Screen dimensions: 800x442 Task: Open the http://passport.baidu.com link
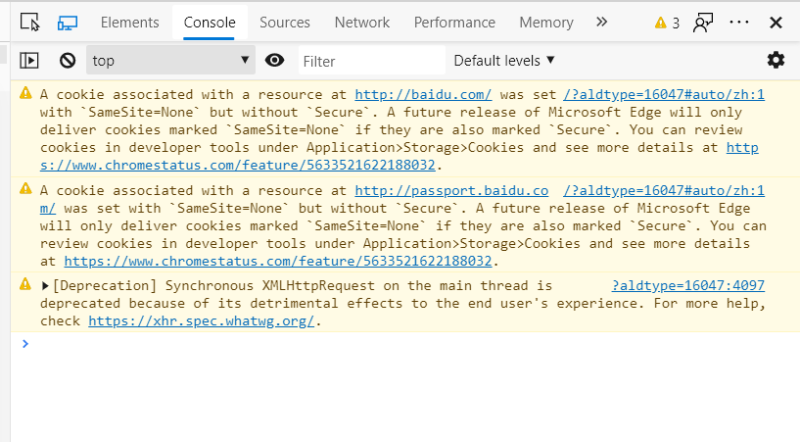452,190
